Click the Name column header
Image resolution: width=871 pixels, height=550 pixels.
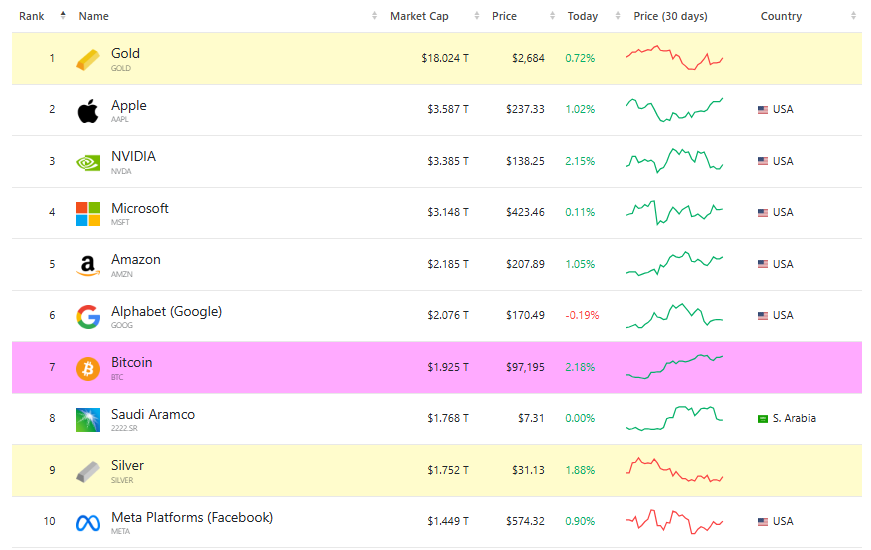(x=93, y=16)
